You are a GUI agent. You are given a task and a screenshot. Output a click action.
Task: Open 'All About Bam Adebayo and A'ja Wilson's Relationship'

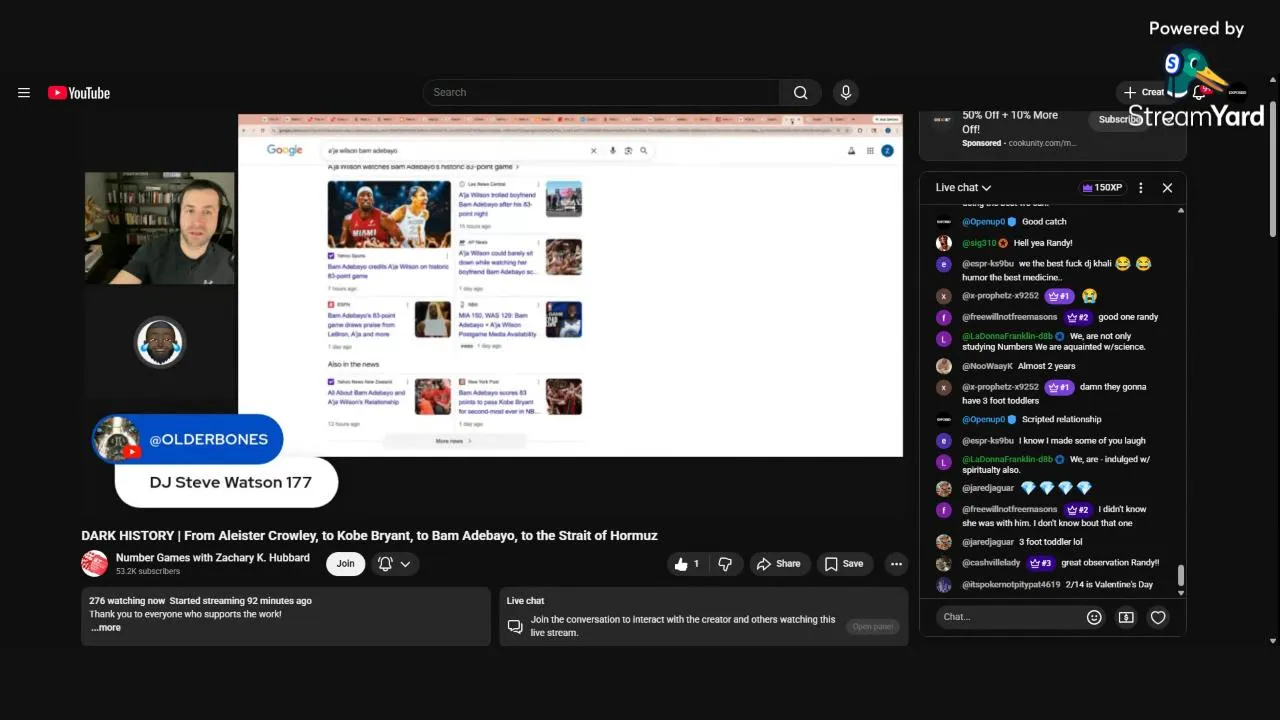367,398
